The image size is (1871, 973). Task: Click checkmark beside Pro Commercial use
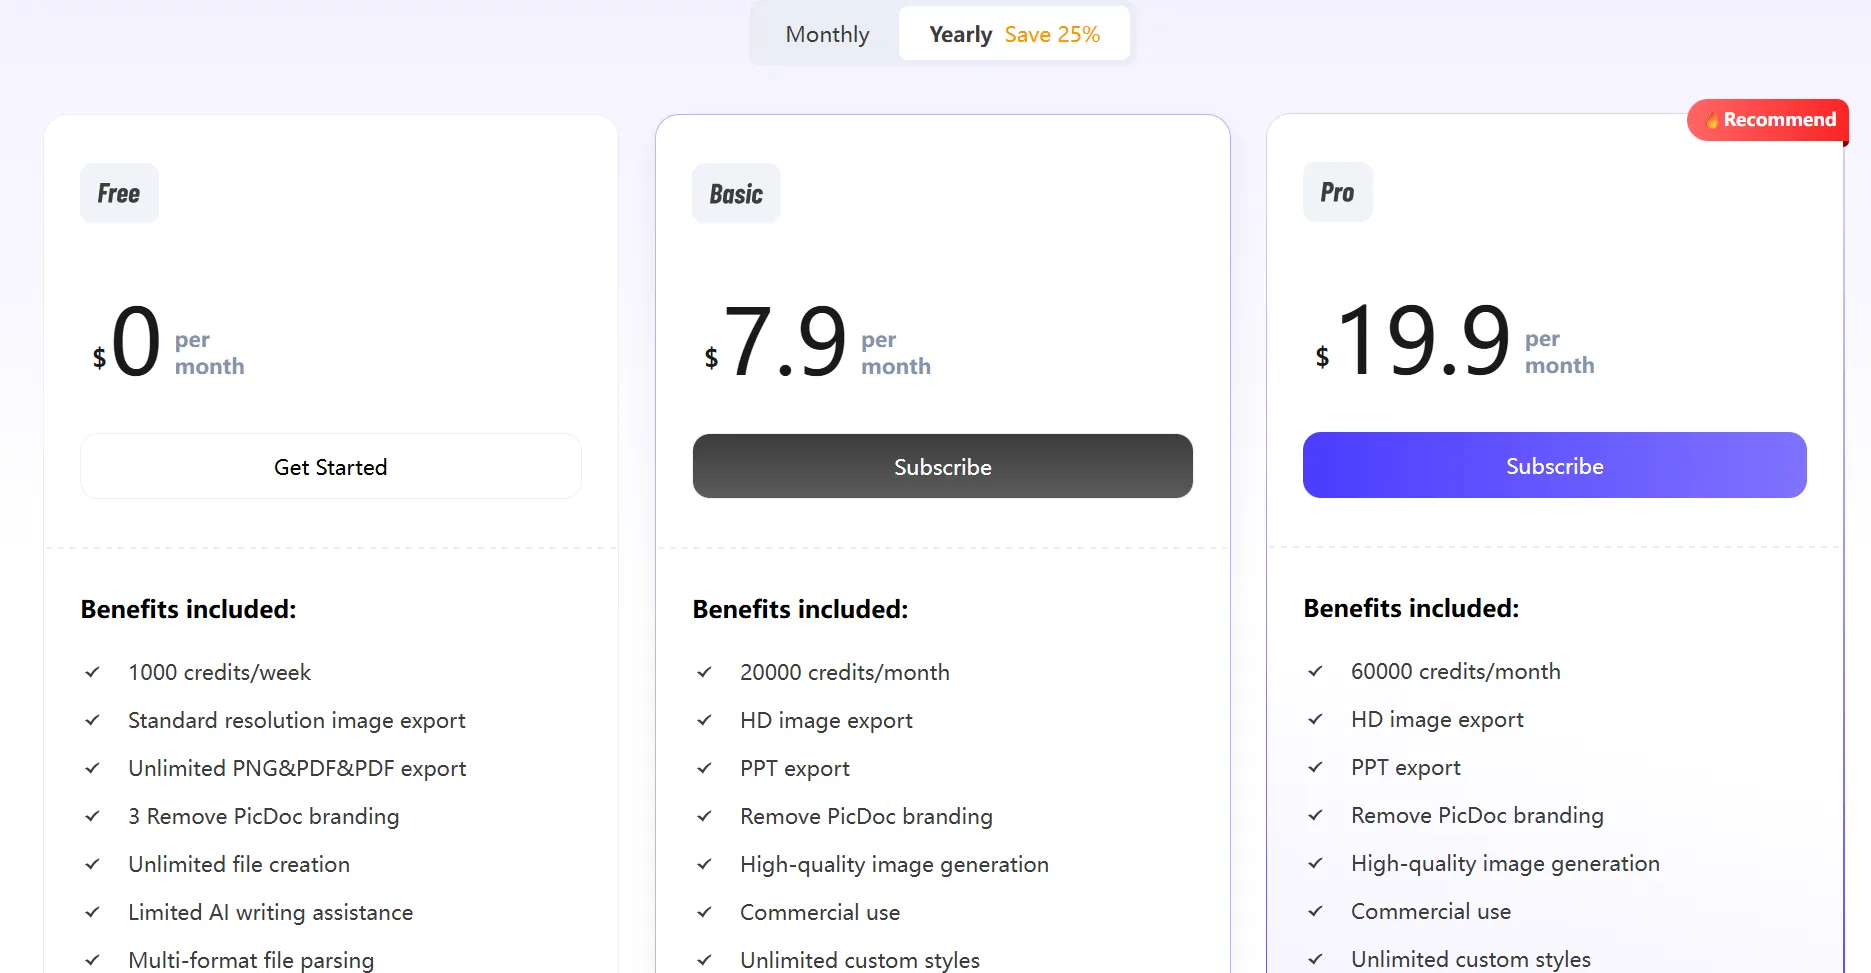[1316, 911]
